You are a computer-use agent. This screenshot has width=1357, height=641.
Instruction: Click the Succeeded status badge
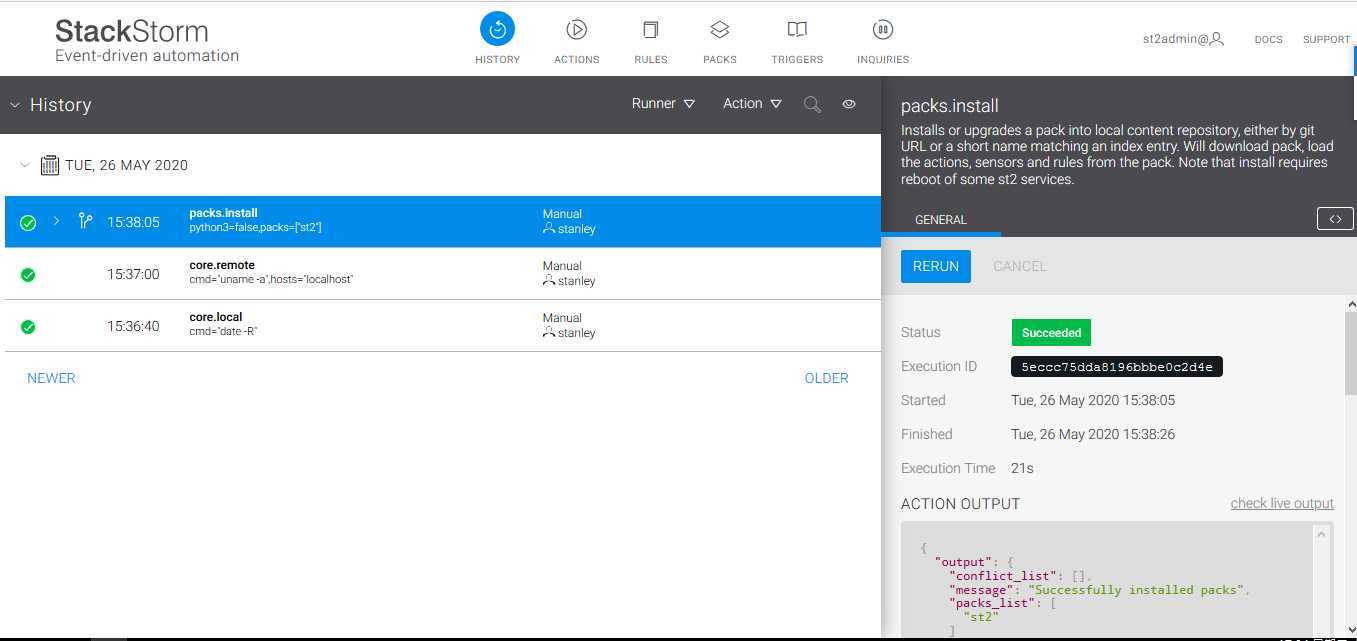(x=1051, y=332)
